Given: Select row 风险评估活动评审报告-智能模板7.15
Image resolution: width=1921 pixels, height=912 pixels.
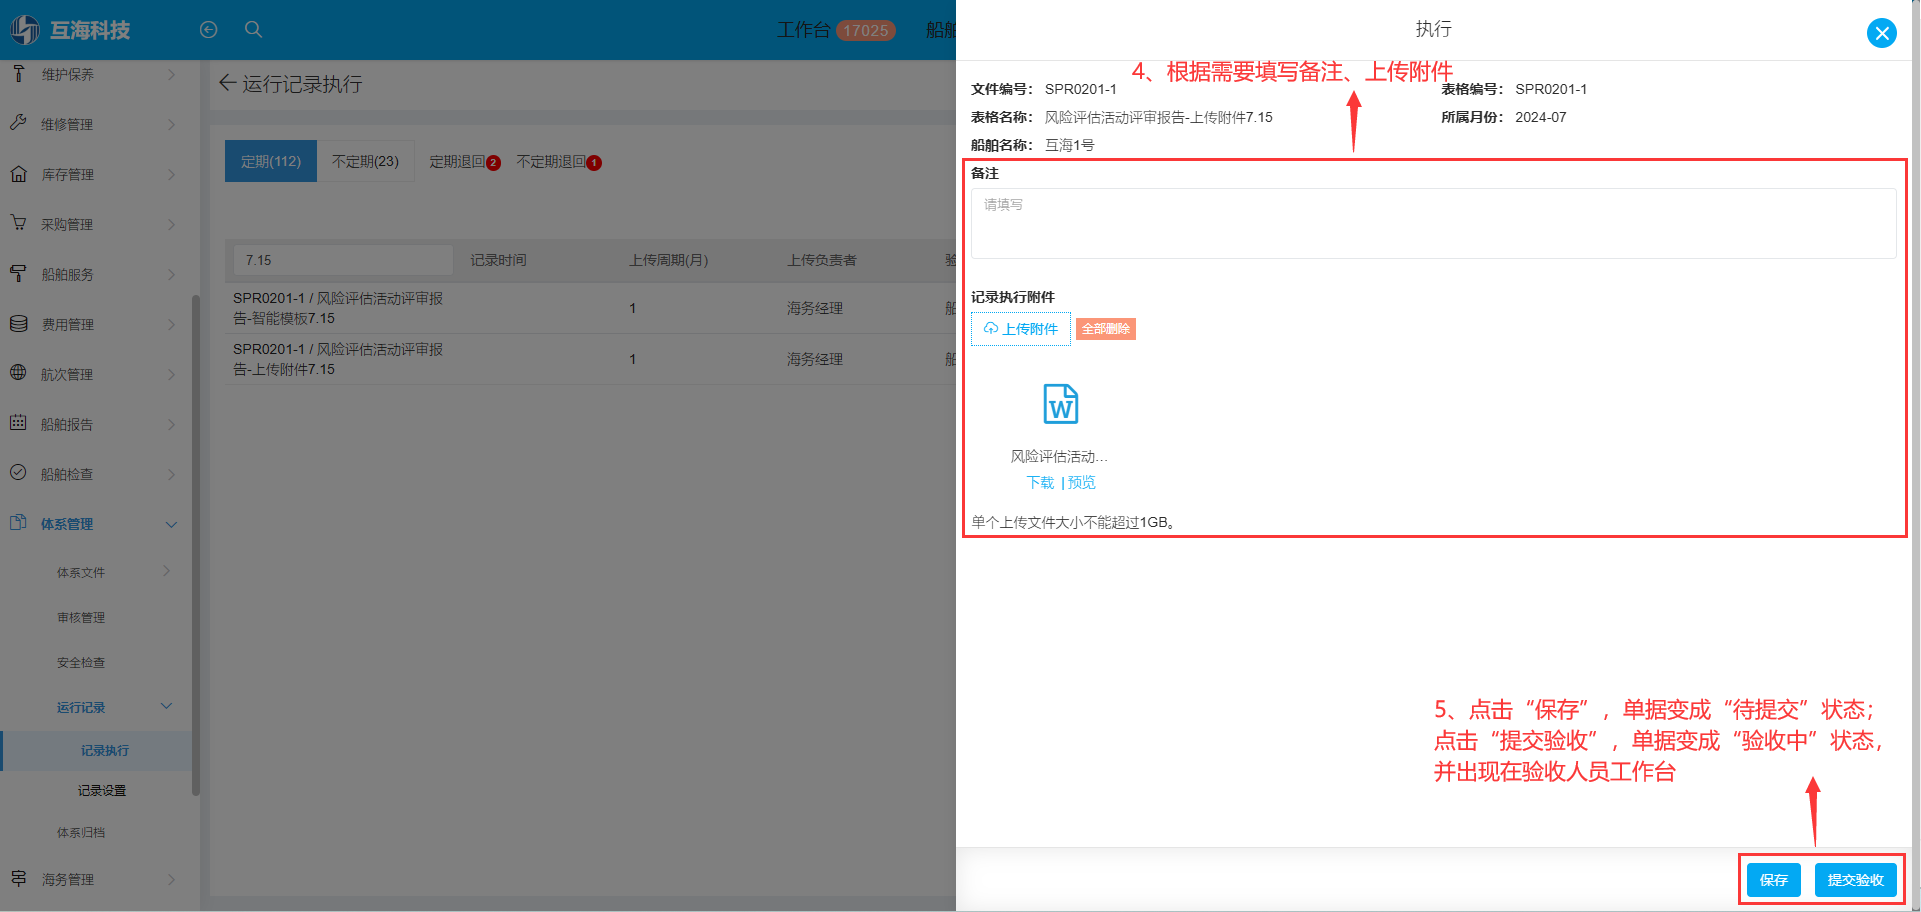Looking at the screenshot, I should [x=590, y=308].
